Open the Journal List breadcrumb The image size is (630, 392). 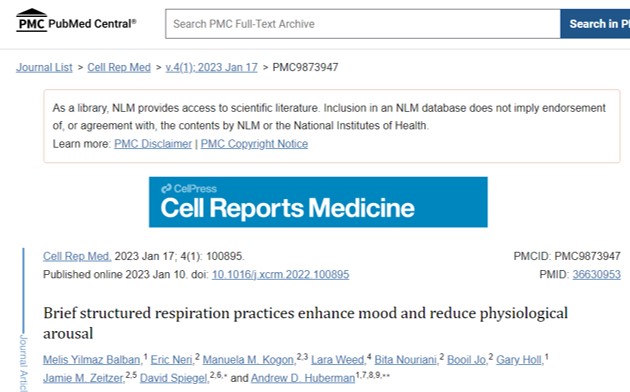(x=44, y=67)
